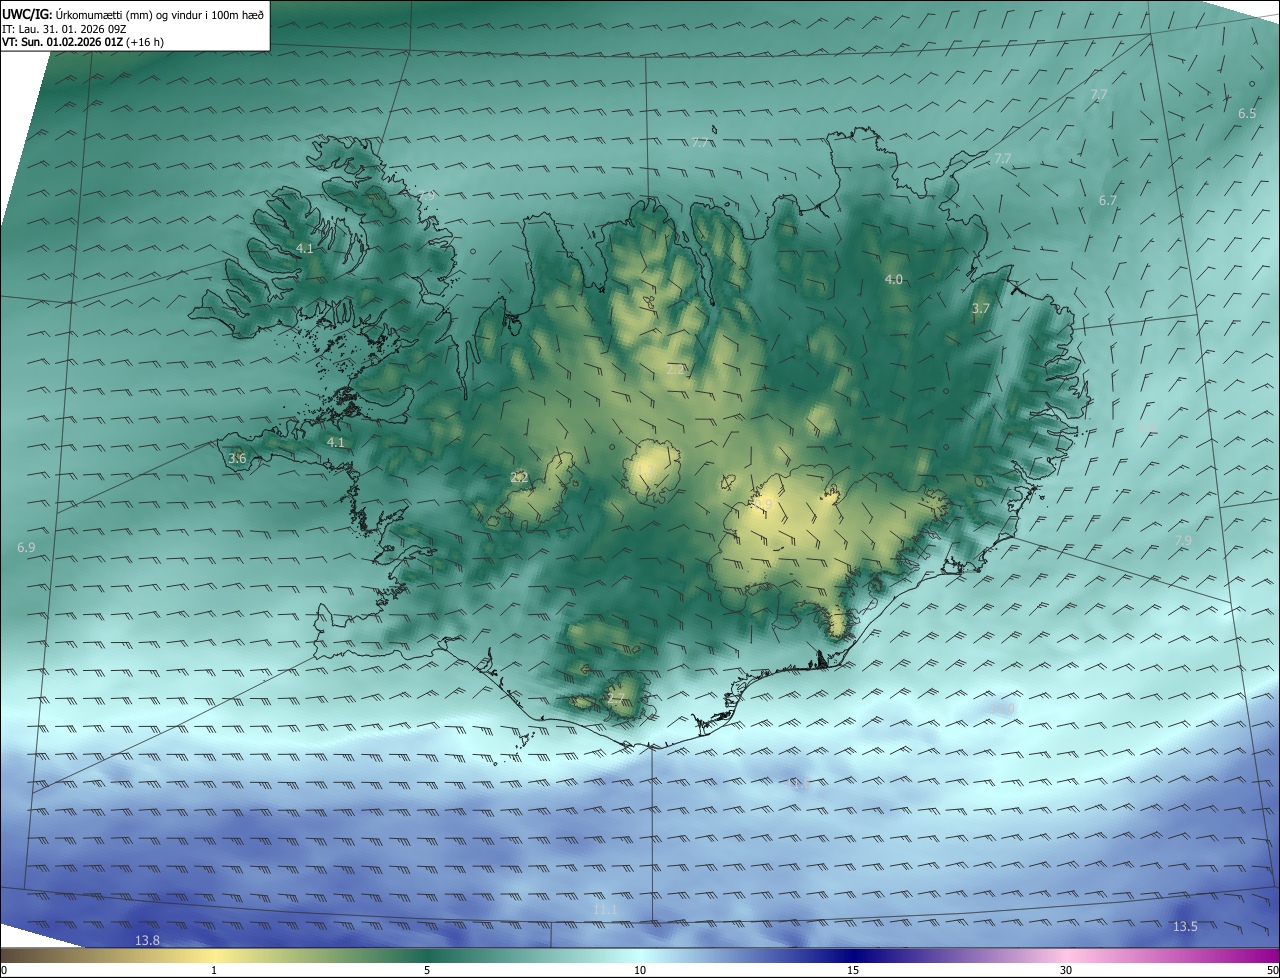
Task: Click the colorbar tick label '50'
Action: [1272, 970]
